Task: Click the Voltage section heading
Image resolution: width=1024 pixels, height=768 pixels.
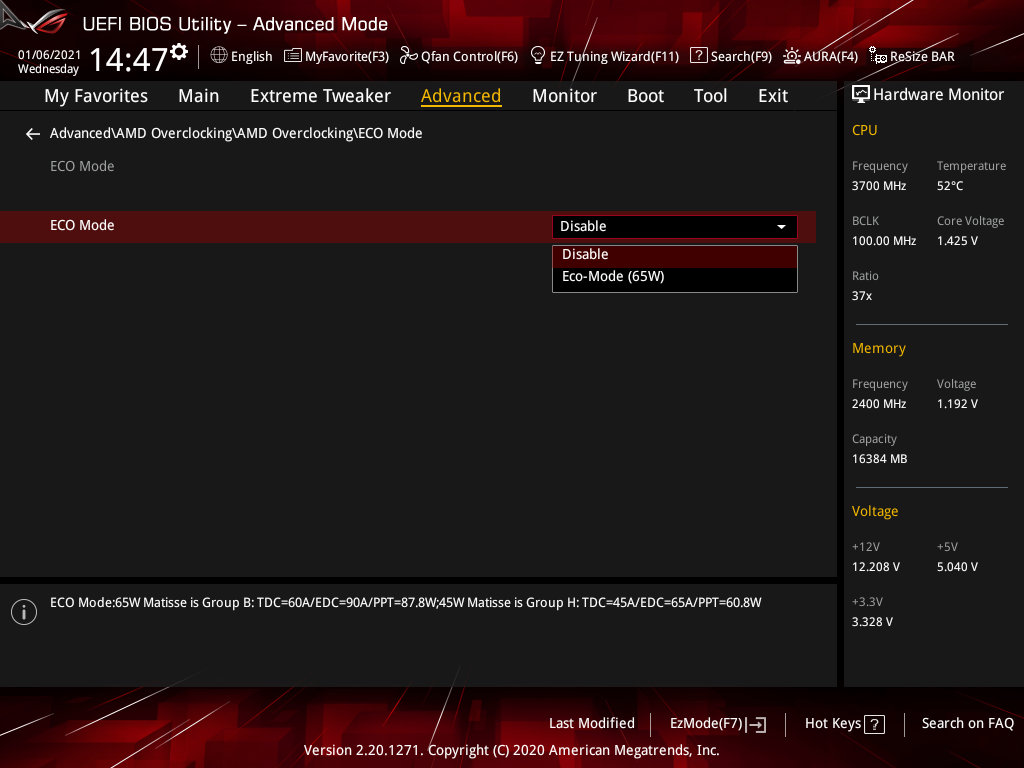Action: pos(874,511)
